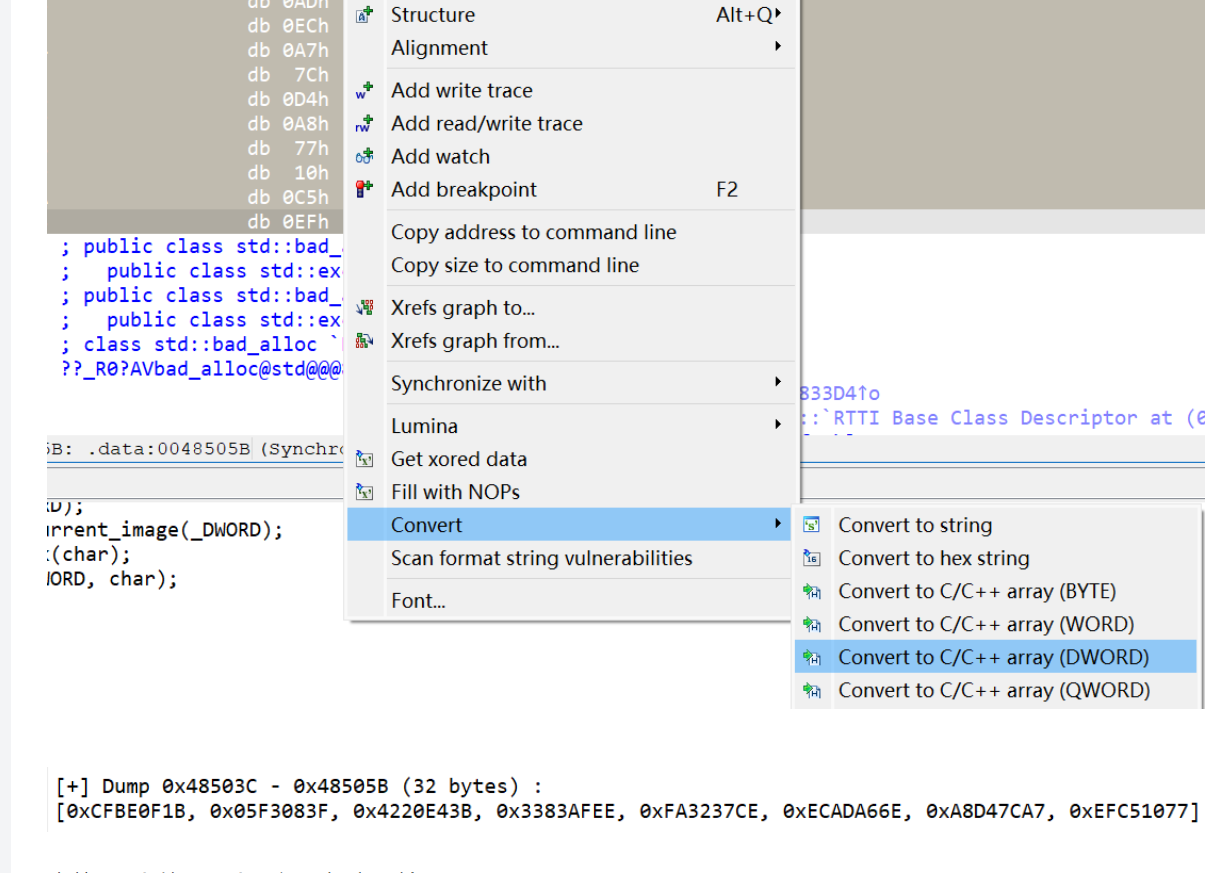Choose Convert to C/C++ array (DWORD)

click(x=993, y=657)
